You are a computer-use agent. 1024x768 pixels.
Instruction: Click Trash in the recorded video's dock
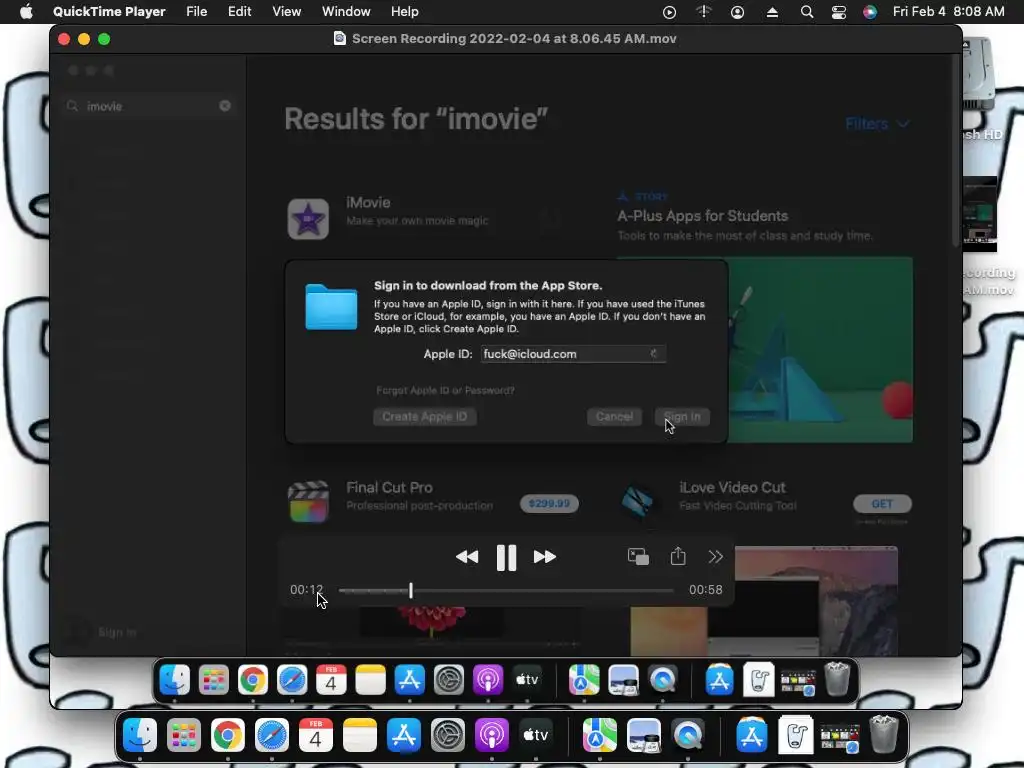pyautogui.click(x=837, y=679)
